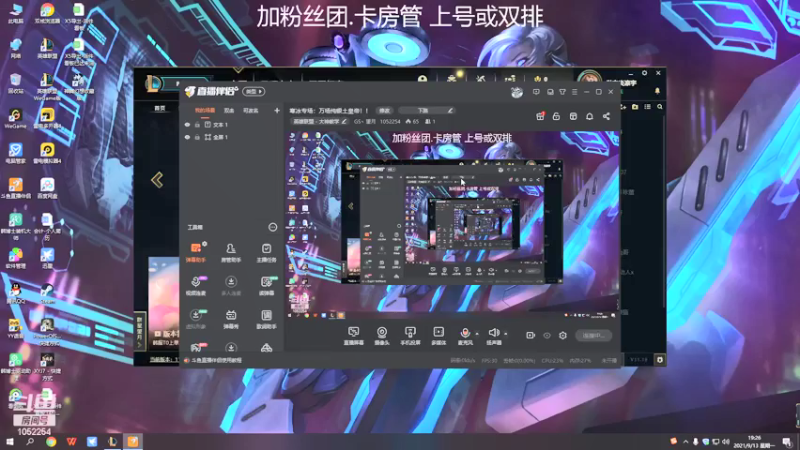
Task: Hide the 文本 1 layer with the eye icon
Action: (x=187, y=124)
